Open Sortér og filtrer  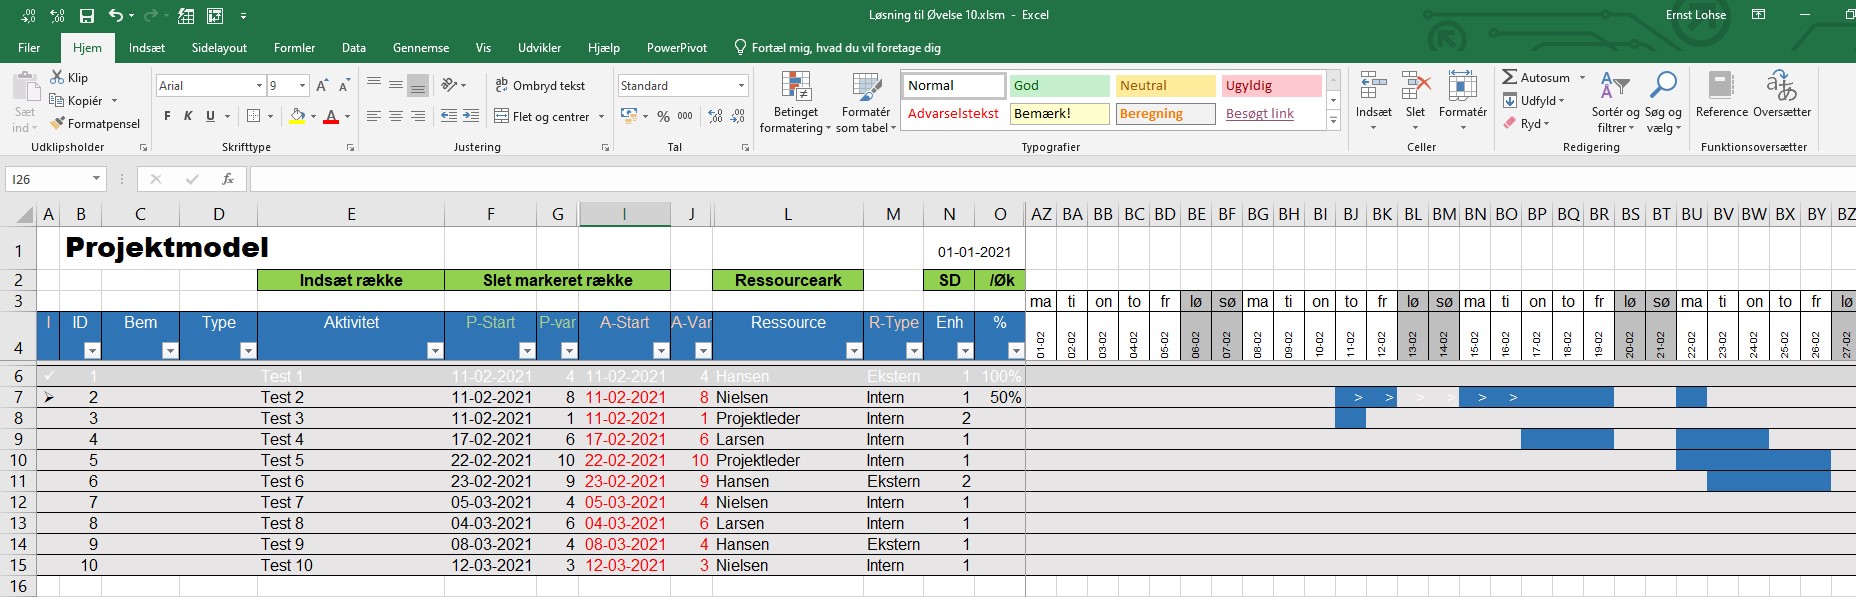1614,103
